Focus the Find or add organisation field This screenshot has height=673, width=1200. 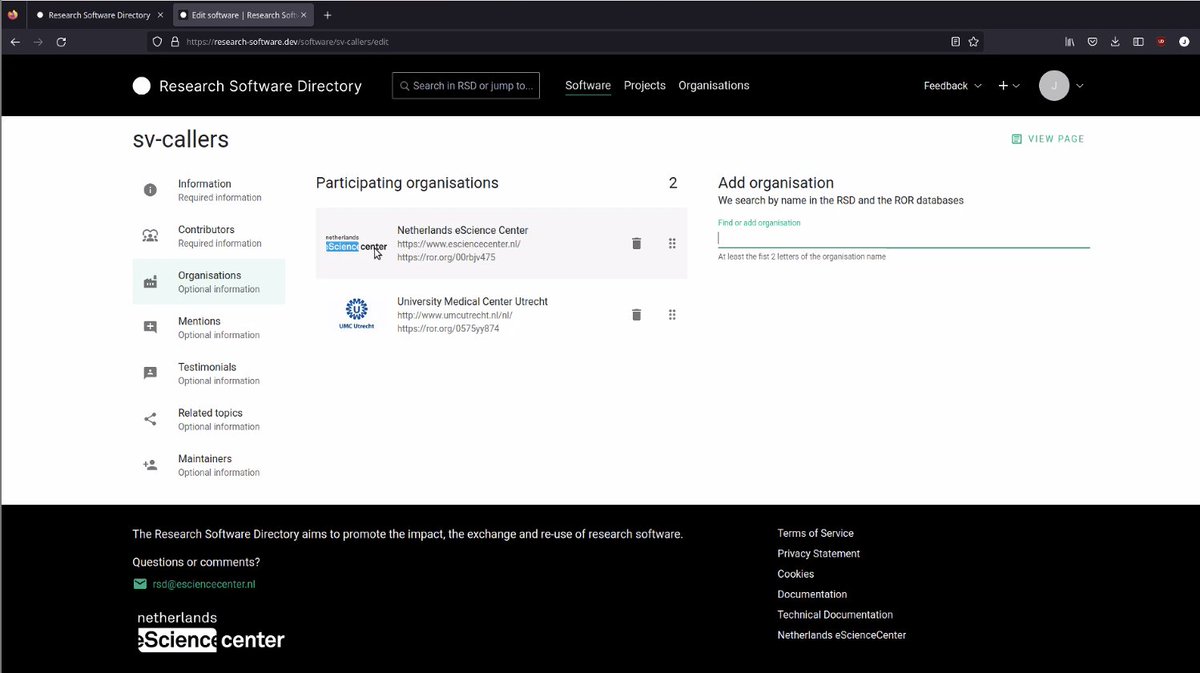(903, 238)
